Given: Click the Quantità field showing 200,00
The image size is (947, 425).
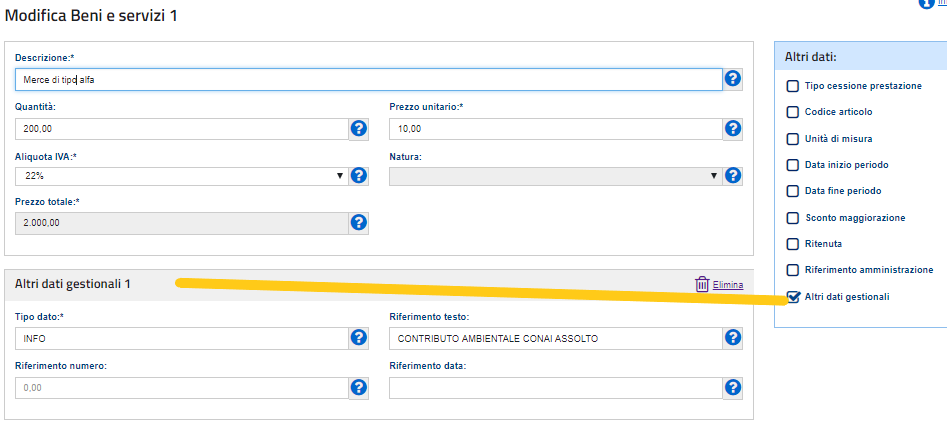Looking at the screenshot, I should [182, 129].
